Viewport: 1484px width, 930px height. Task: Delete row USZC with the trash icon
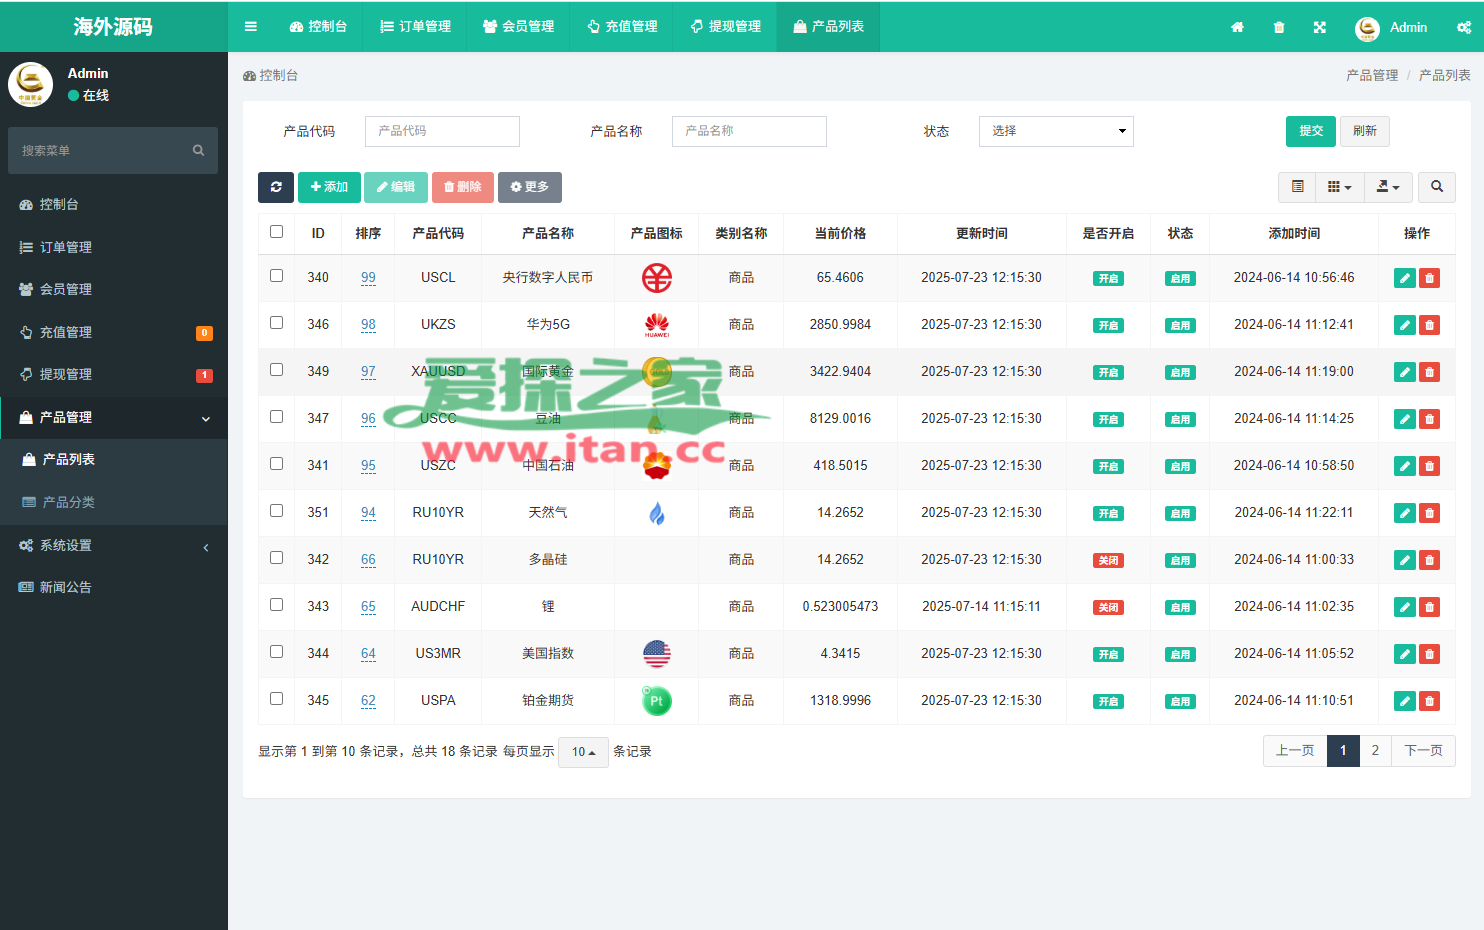point(1430,466)
